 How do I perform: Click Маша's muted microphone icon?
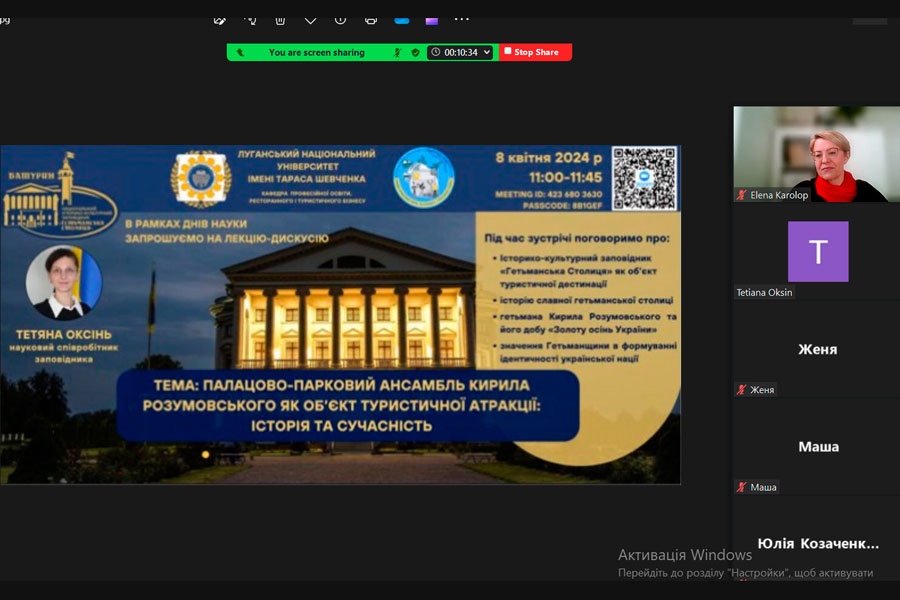pos(742,487)
